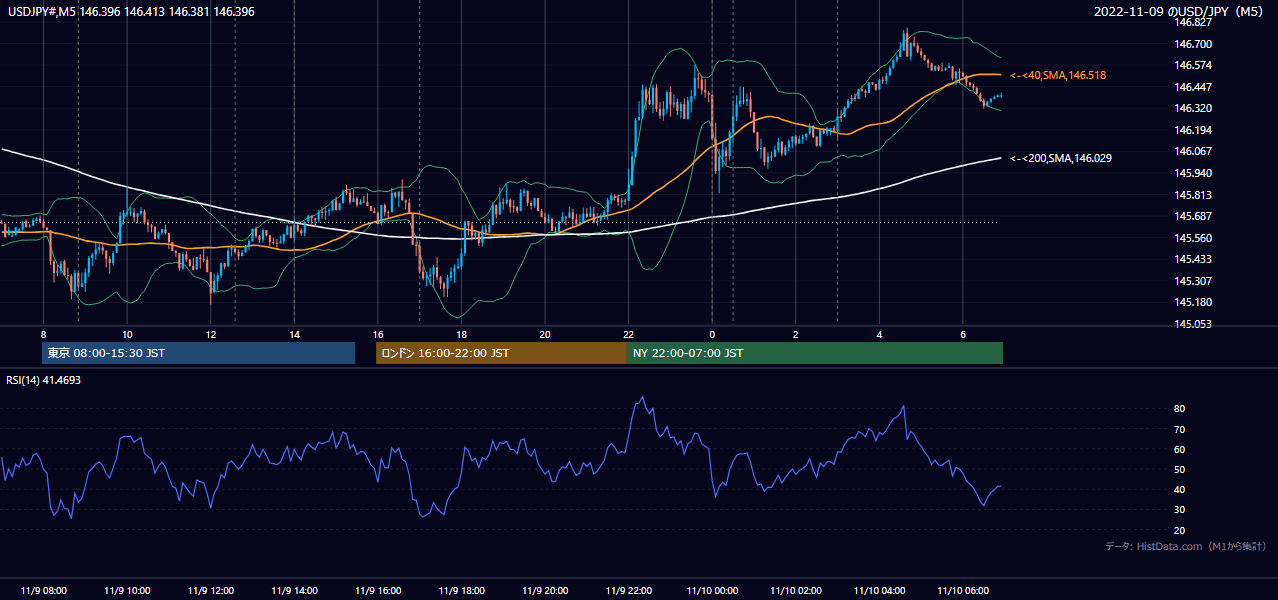Click bottom date label 11/9 08:00
This screenshot has width=1278, height=600.
(43, 591)
